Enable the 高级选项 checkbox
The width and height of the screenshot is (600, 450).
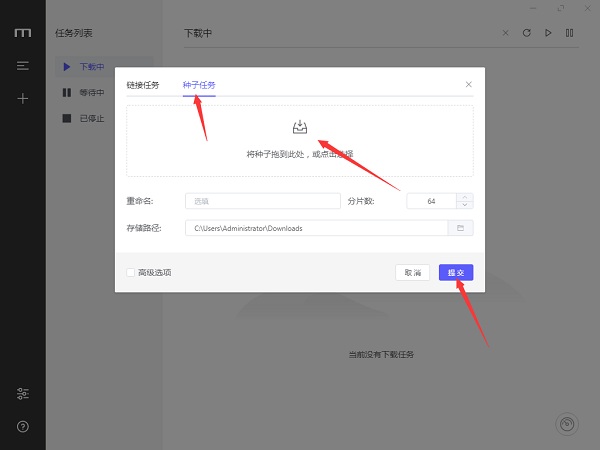click(x=131, y=272)
